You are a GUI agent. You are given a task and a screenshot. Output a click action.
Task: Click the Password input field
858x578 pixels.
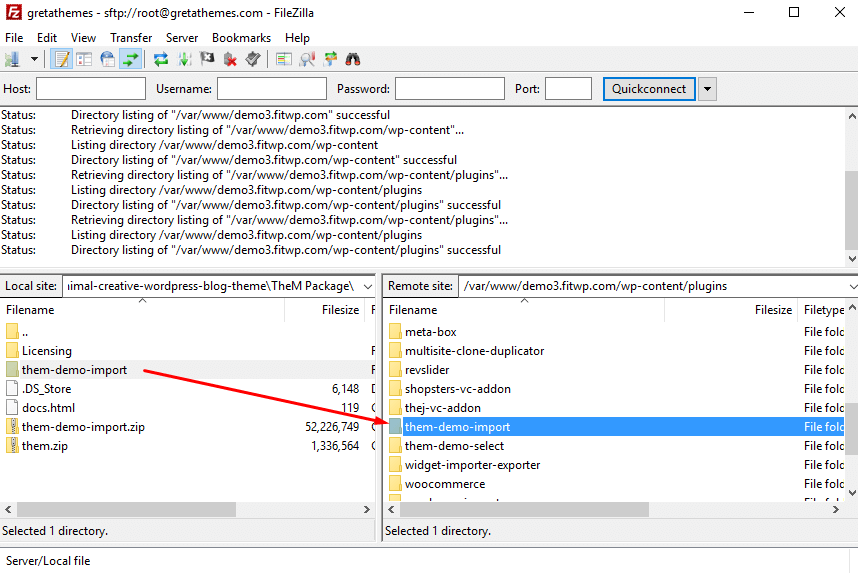(450, 89)
